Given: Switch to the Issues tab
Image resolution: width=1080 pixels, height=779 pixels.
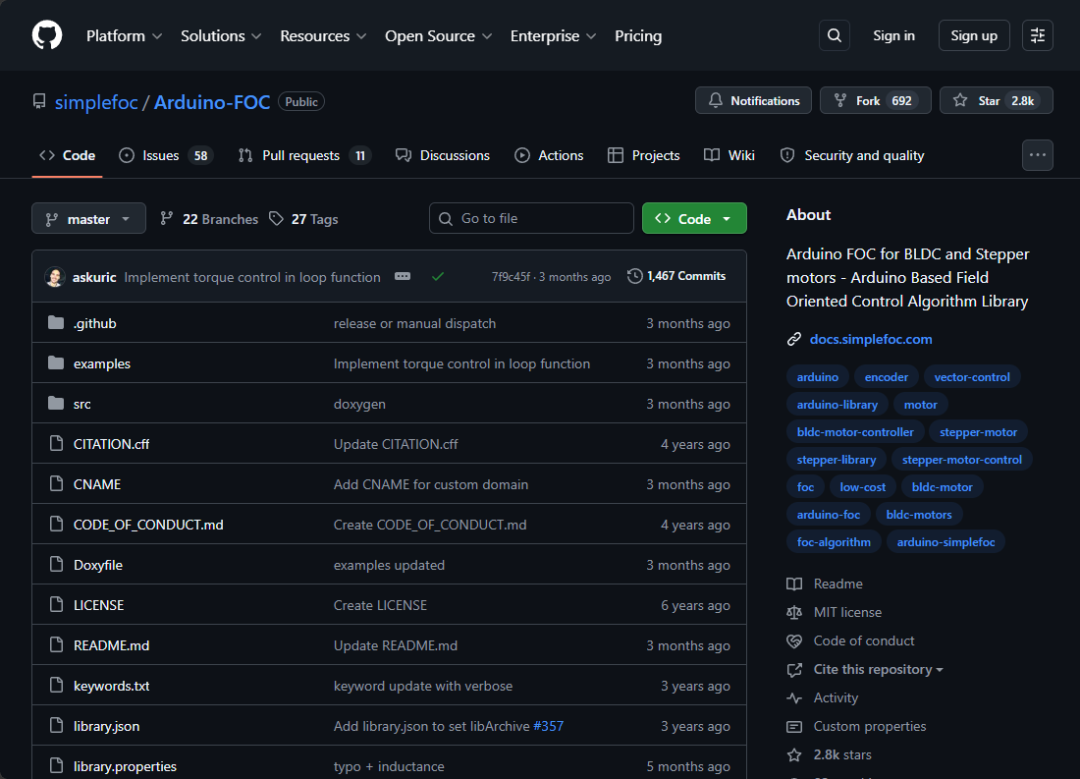Looking at the screenshot, I should pyautogui.click(x=165, y=156).
